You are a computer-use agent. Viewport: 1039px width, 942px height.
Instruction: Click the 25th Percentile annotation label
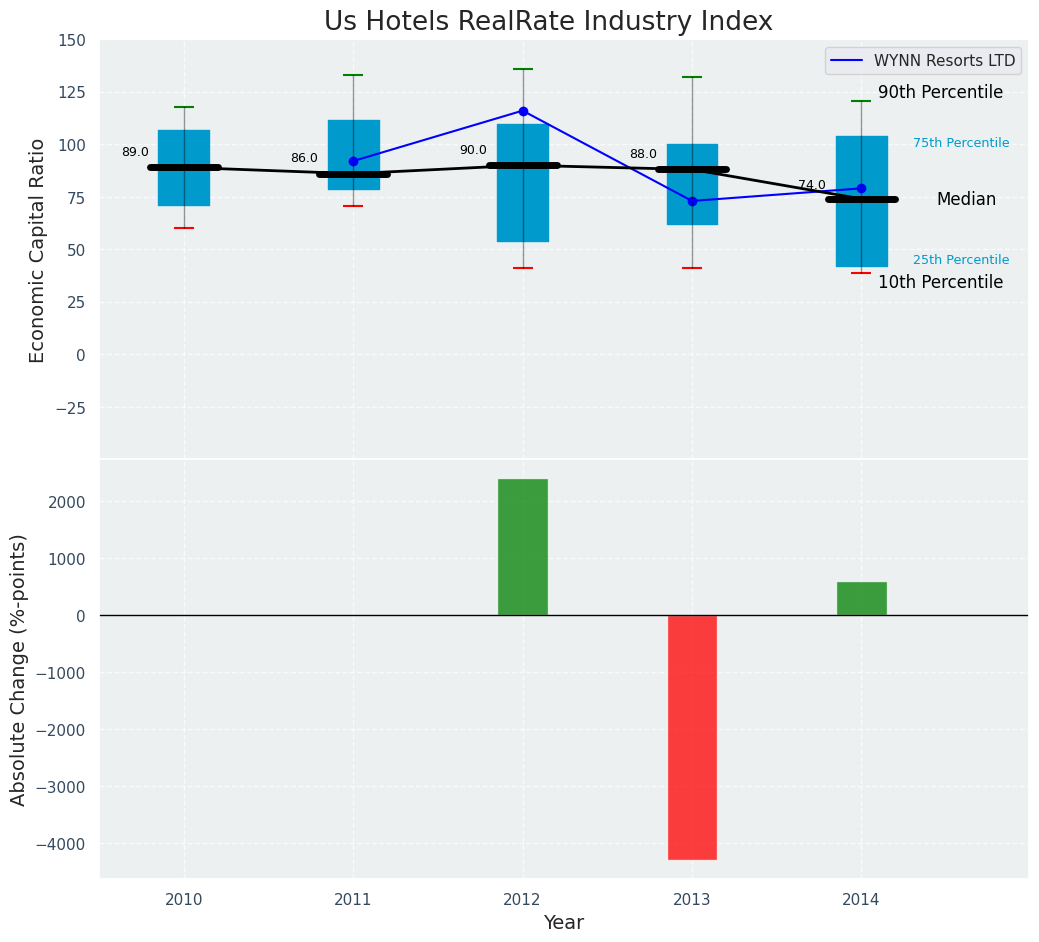[960, 260]
